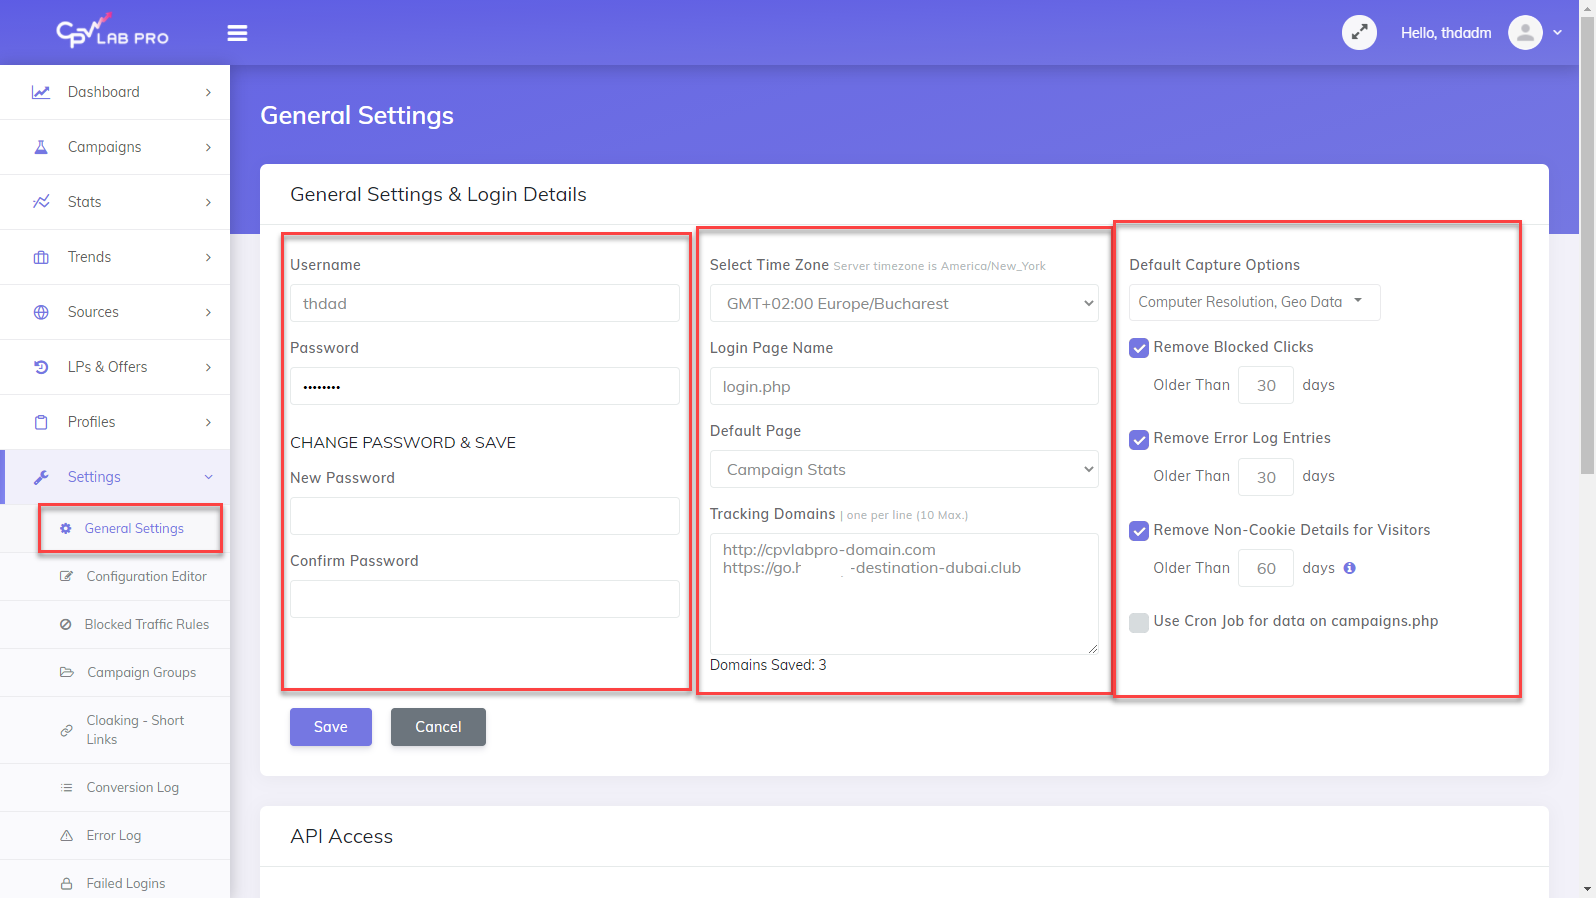Focus the New Password field
1596x898 pixels.
click(x=484, y=516)
